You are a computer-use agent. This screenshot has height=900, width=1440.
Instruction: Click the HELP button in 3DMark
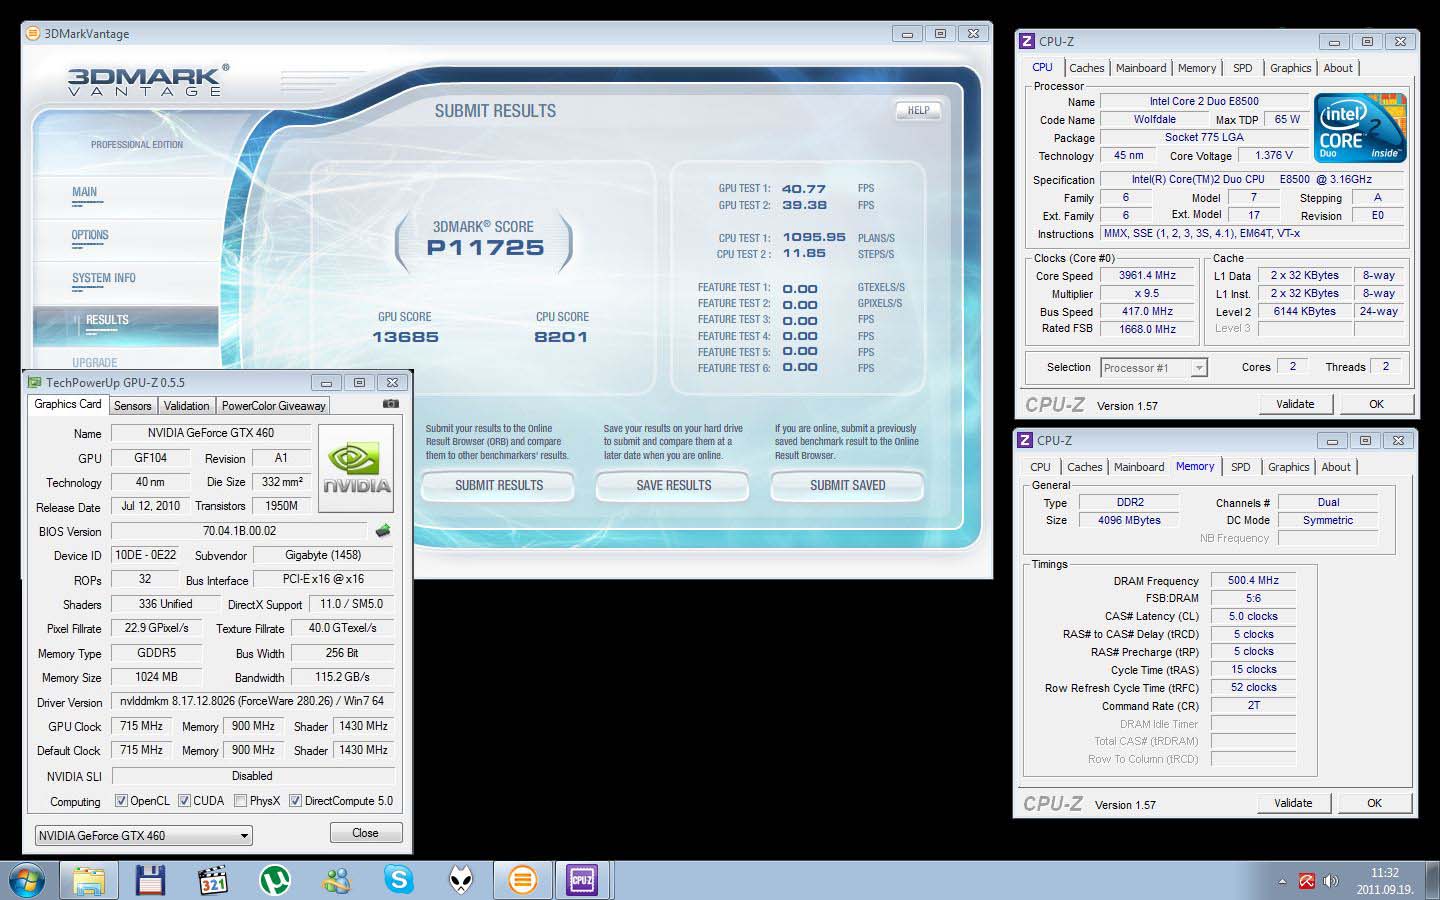918,110
